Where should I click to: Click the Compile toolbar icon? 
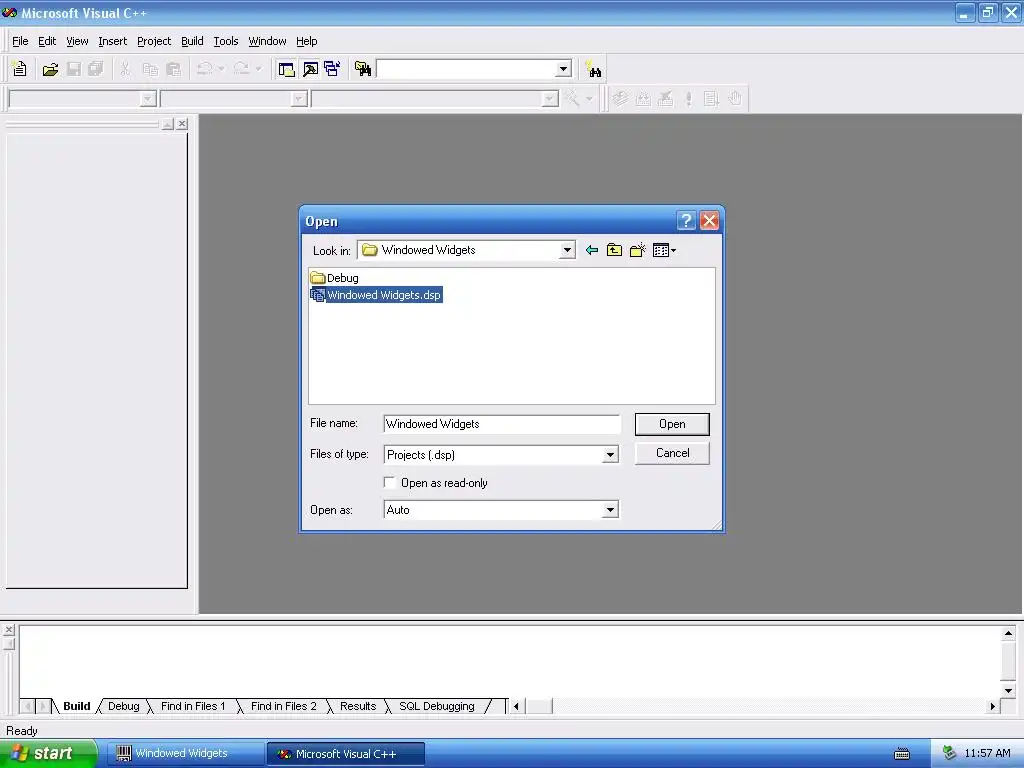[x=620, y=99]
